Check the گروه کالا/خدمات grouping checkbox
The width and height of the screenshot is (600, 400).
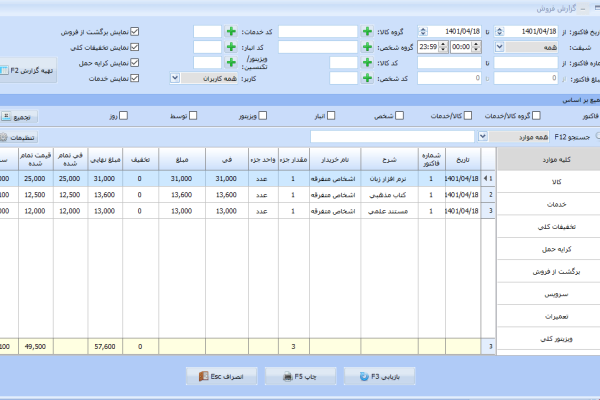click(x=536, y=116)
